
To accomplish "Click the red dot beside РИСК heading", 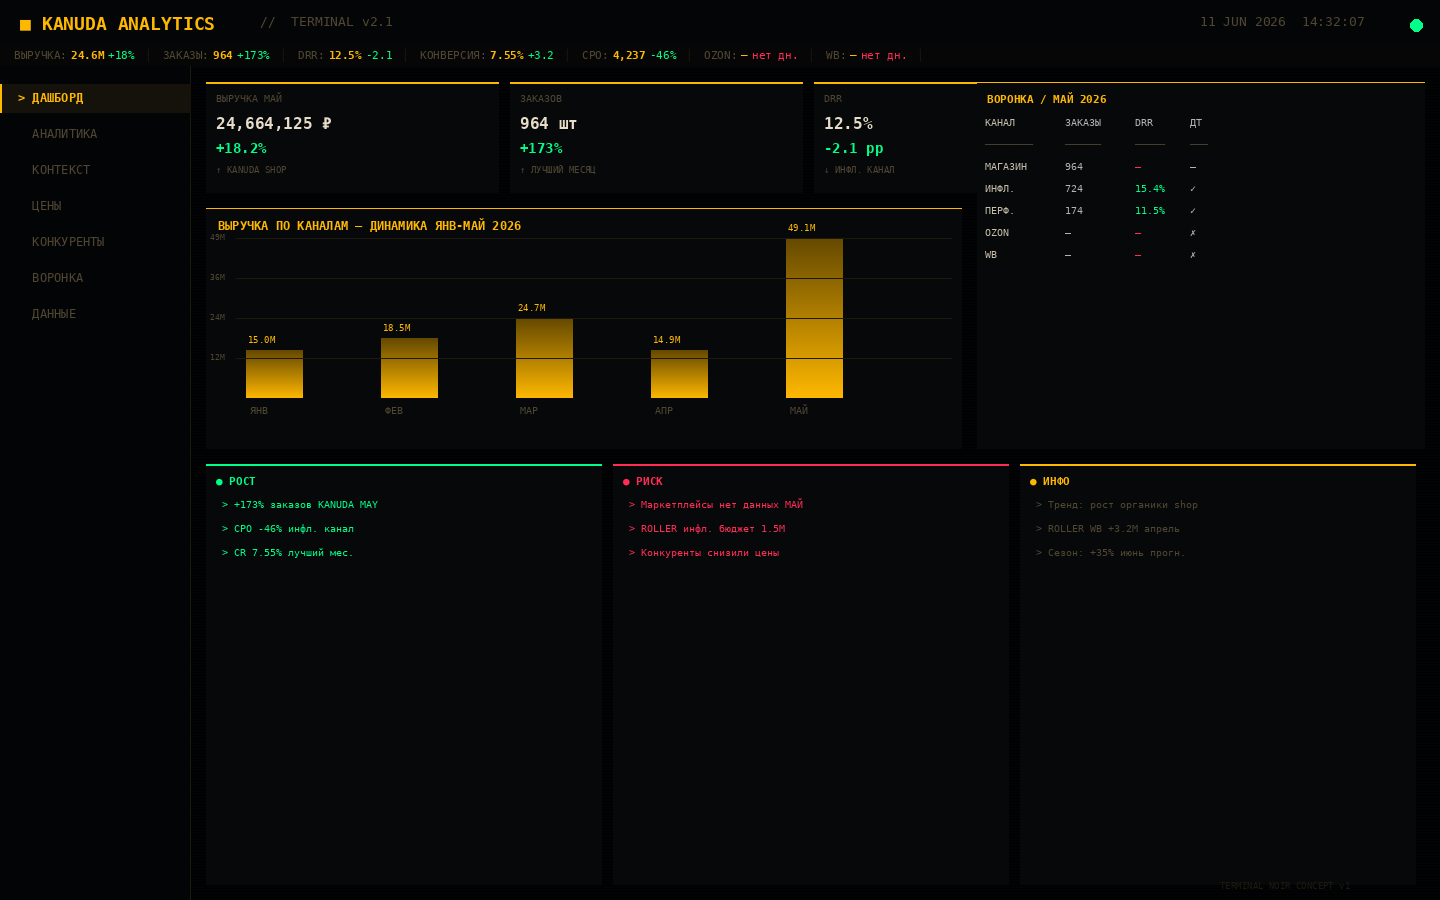I will [626, 482].
